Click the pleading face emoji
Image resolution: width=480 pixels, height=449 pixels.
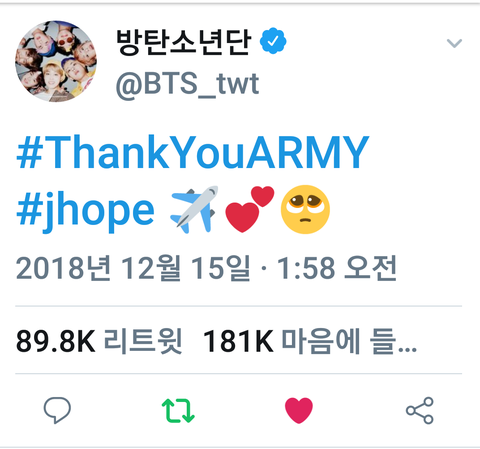point(305,209)
